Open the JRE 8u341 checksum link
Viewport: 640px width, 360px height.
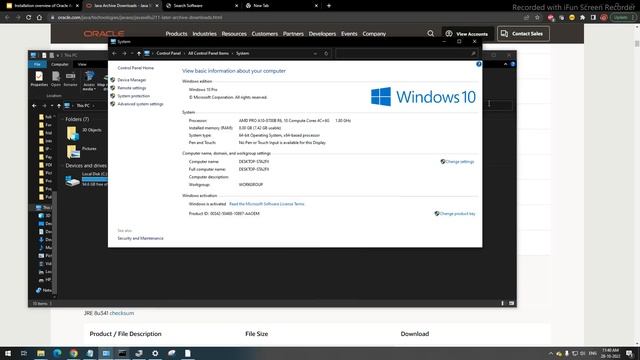pos(122,313)
